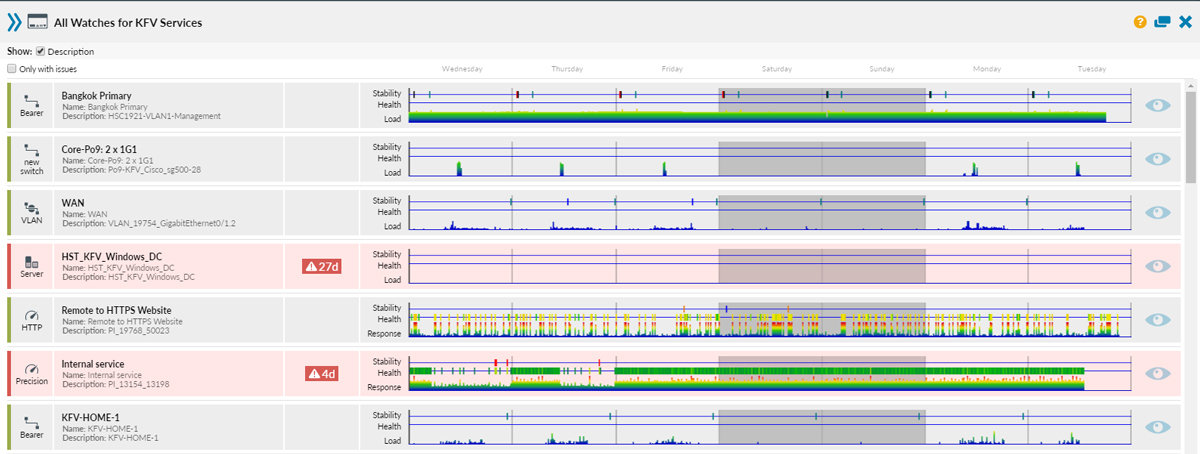The height and width of the screenshot is (454, 1200).
Task: Uncheck the Description checkbox
Action: point(40,51)
